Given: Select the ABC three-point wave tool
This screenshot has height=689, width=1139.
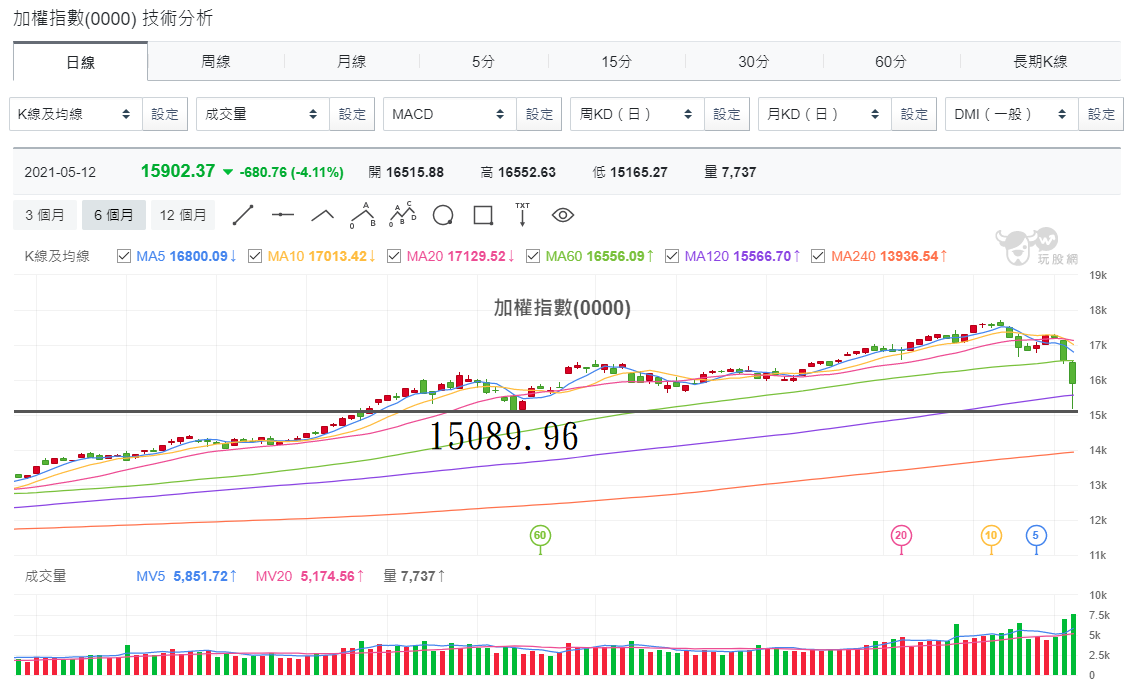Looking at the screenshot, I should click(362, 215).
